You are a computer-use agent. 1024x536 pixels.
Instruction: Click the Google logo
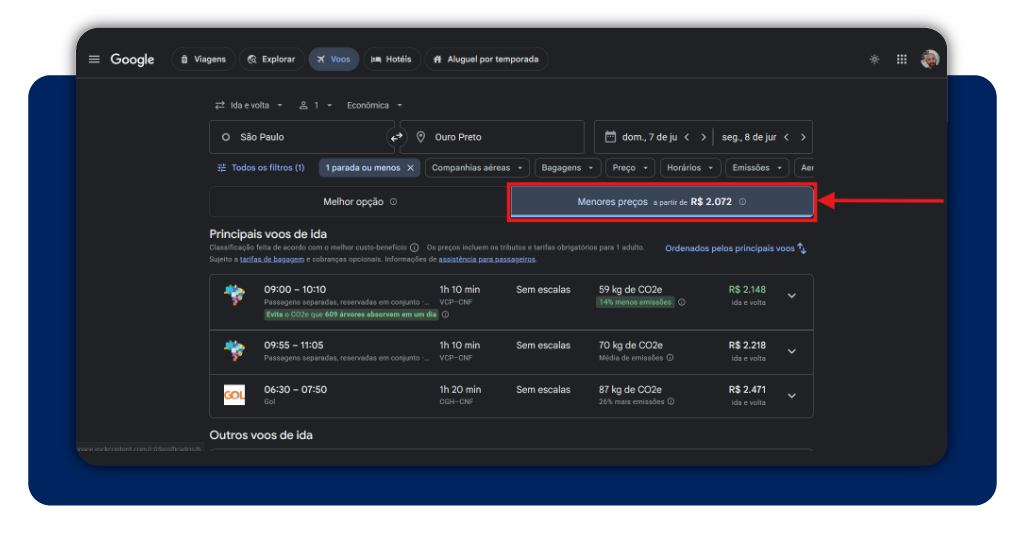133,59
